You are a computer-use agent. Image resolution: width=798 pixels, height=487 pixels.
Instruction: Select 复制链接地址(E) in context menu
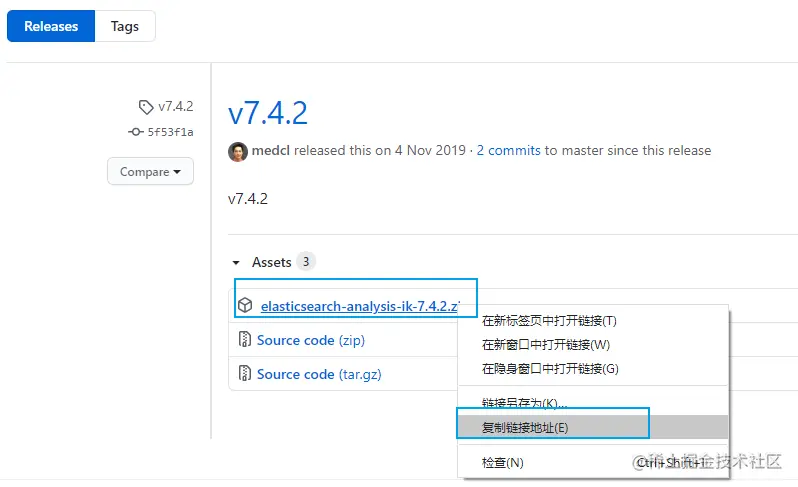(x=593, y=427)
